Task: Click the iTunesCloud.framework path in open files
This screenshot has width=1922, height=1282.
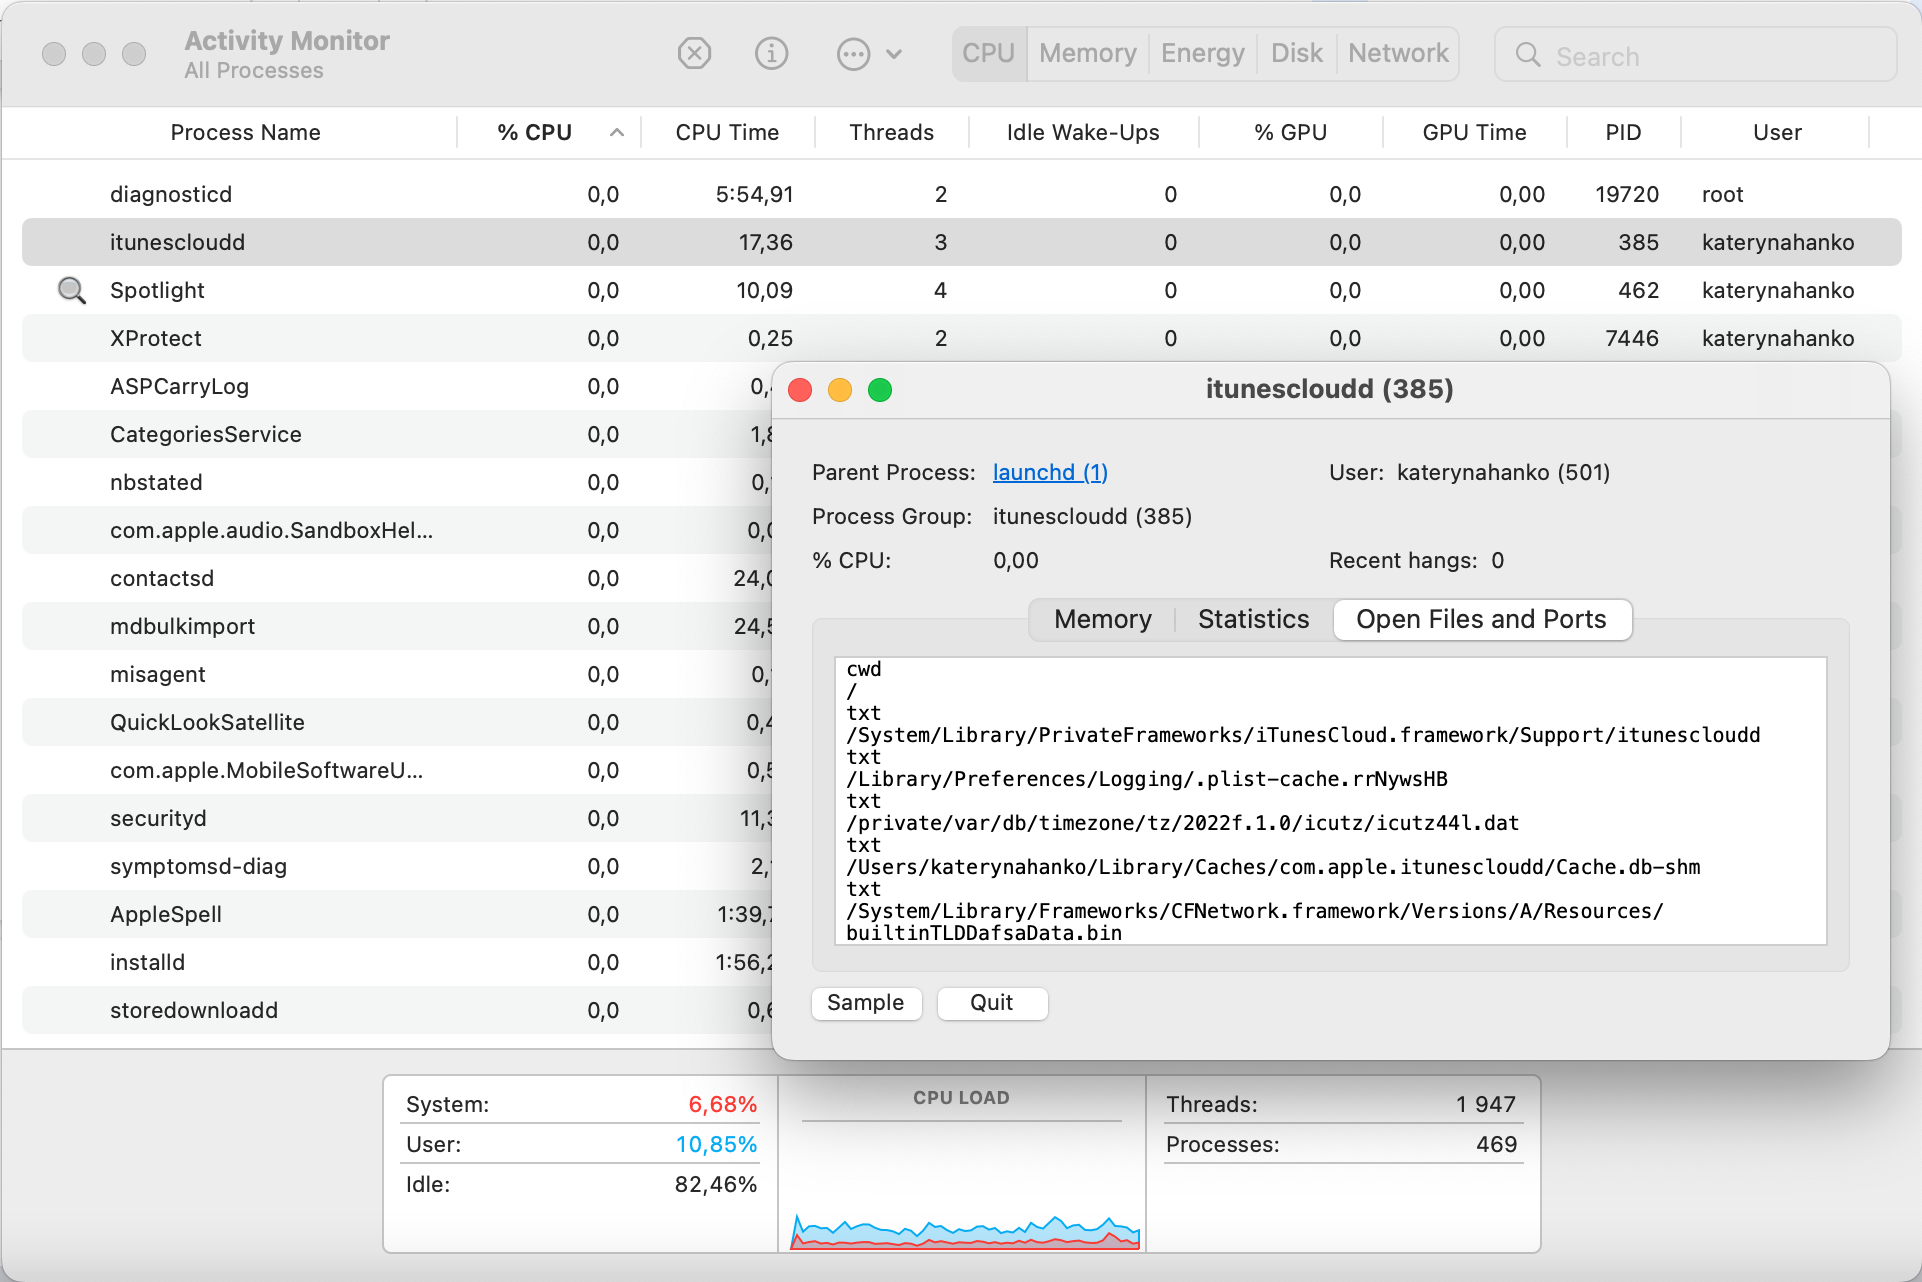Action: pos(1303,735)
